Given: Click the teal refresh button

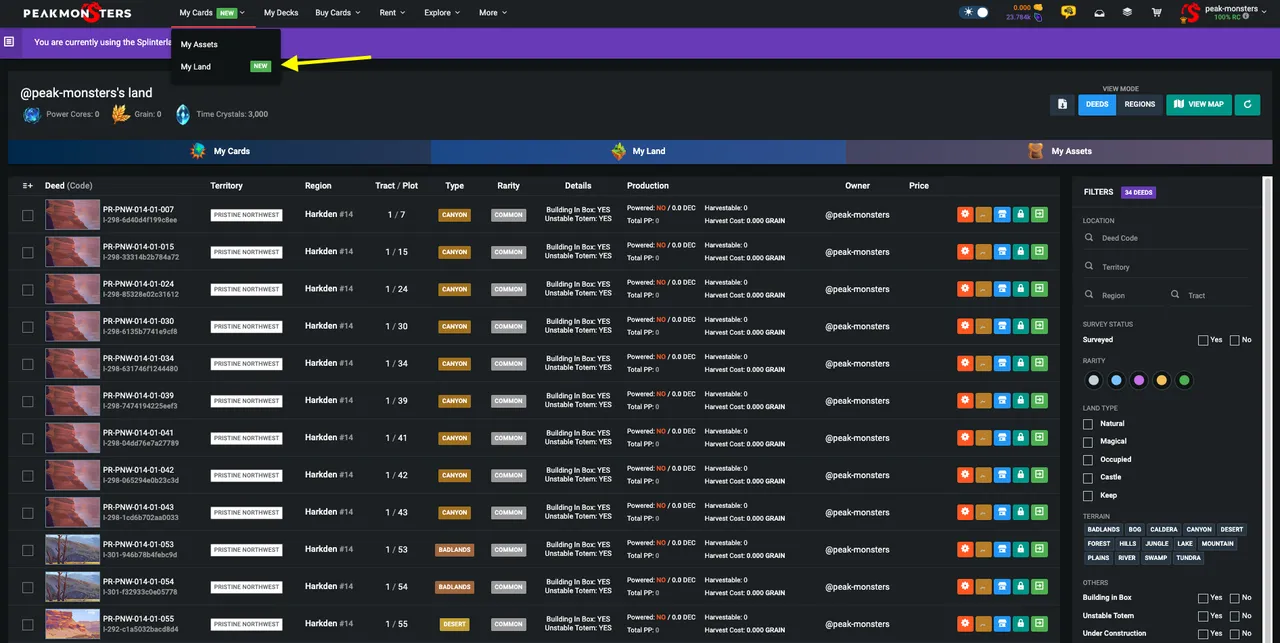Looking at the screenshot, I should click(1247, 104).
